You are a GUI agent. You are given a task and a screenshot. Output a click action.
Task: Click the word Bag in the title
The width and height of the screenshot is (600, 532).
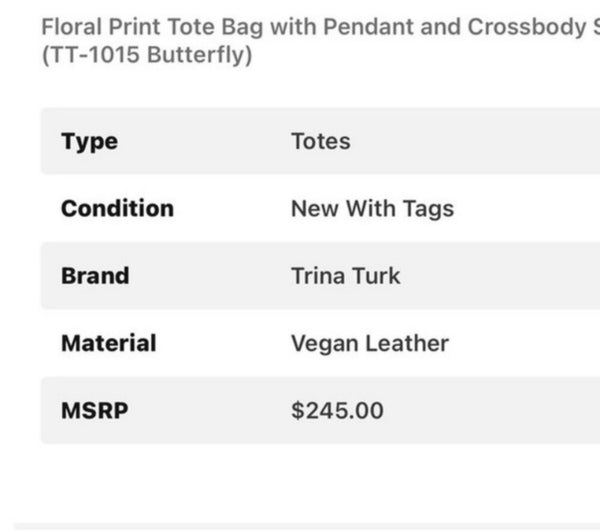[x=243, y=28]
